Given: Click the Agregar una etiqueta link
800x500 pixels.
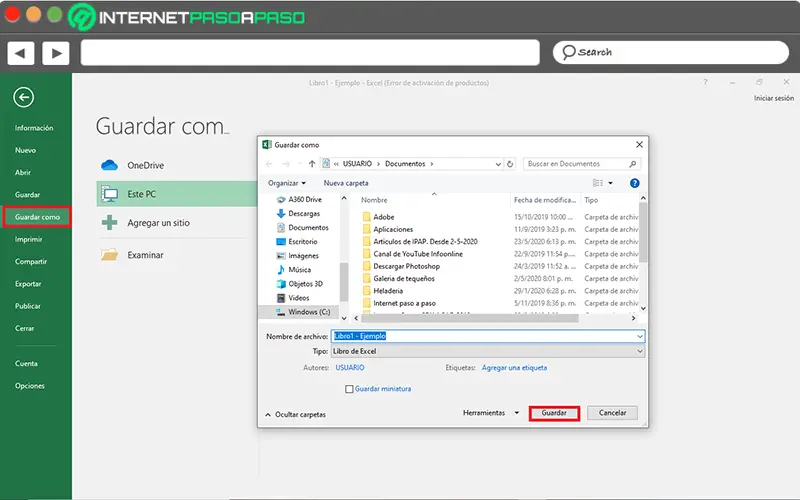Looking at the screenshot, I should tap(514, 367).
